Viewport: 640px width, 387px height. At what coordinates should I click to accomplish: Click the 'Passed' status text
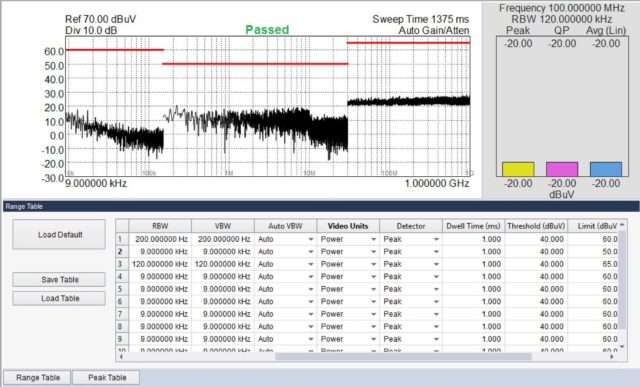[267, 29]
